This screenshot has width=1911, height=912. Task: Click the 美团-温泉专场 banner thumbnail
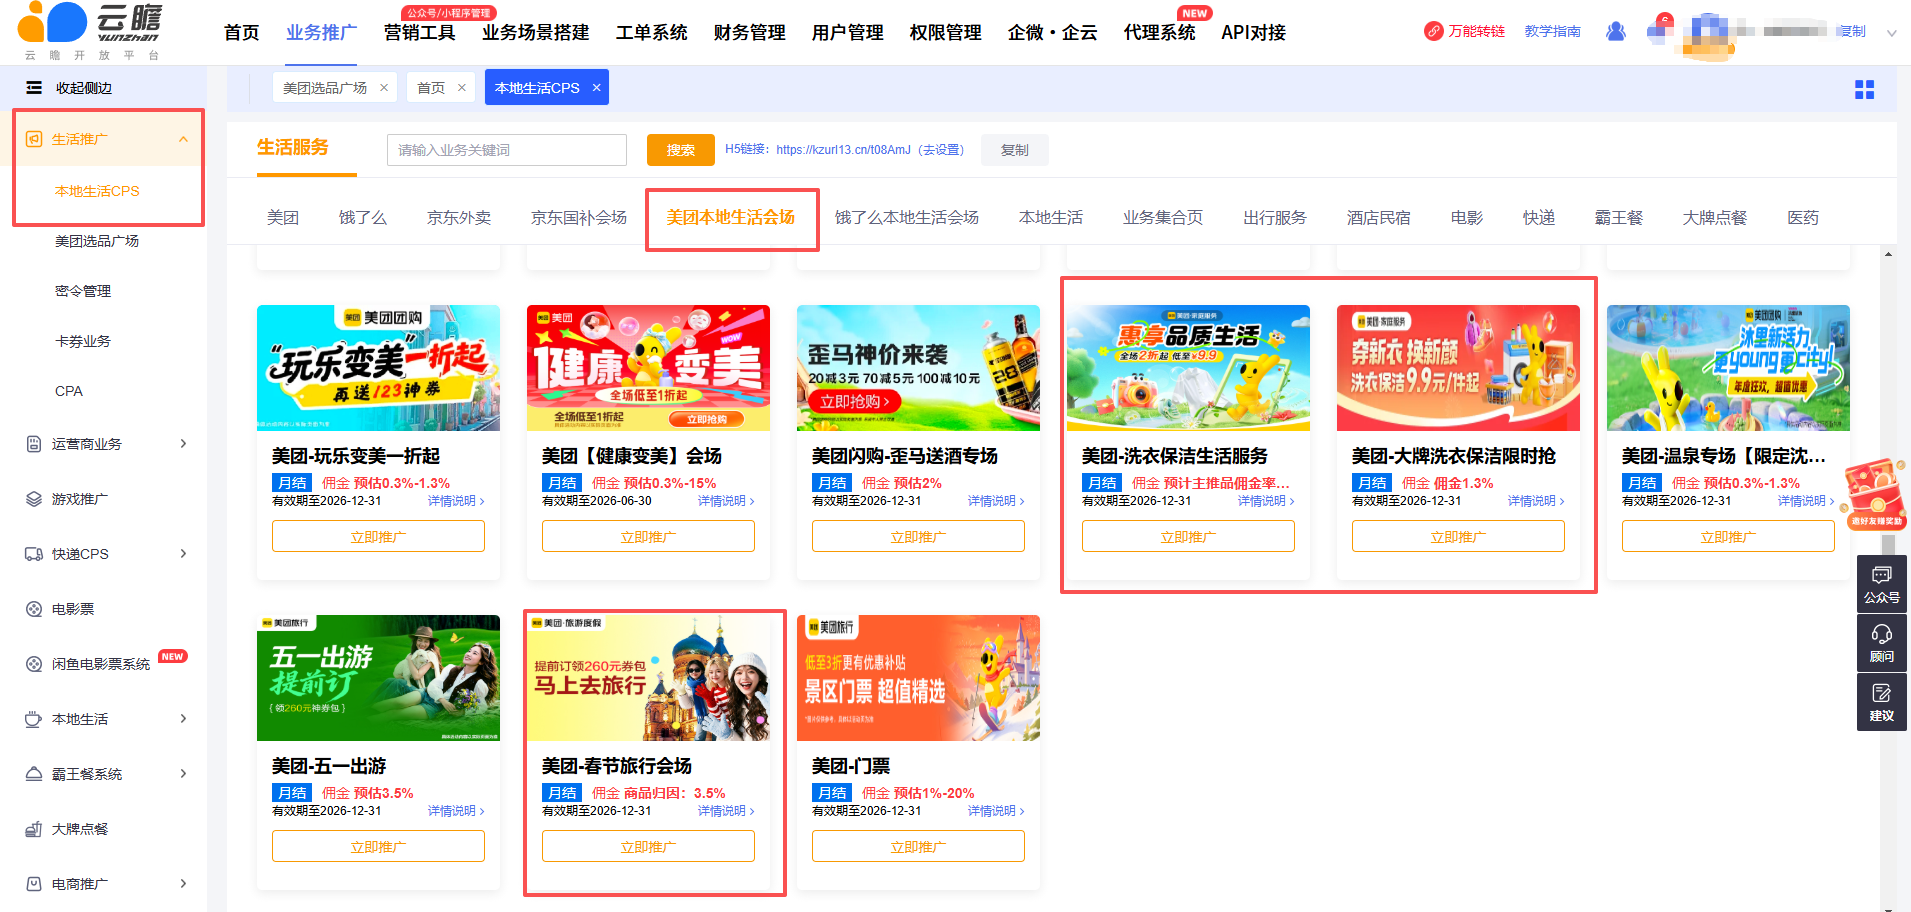(1727, 368)
